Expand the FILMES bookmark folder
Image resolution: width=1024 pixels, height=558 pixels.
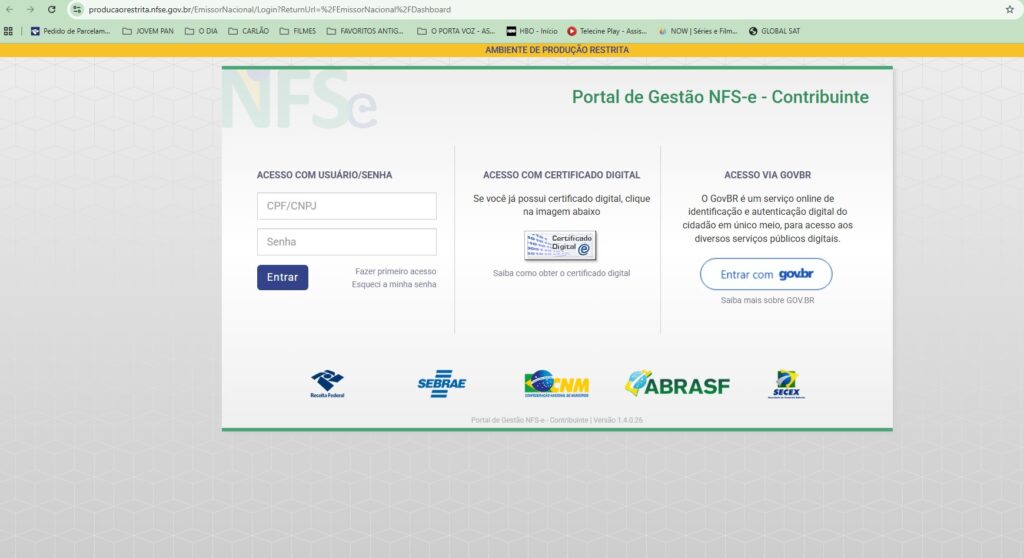coord(298,31)
